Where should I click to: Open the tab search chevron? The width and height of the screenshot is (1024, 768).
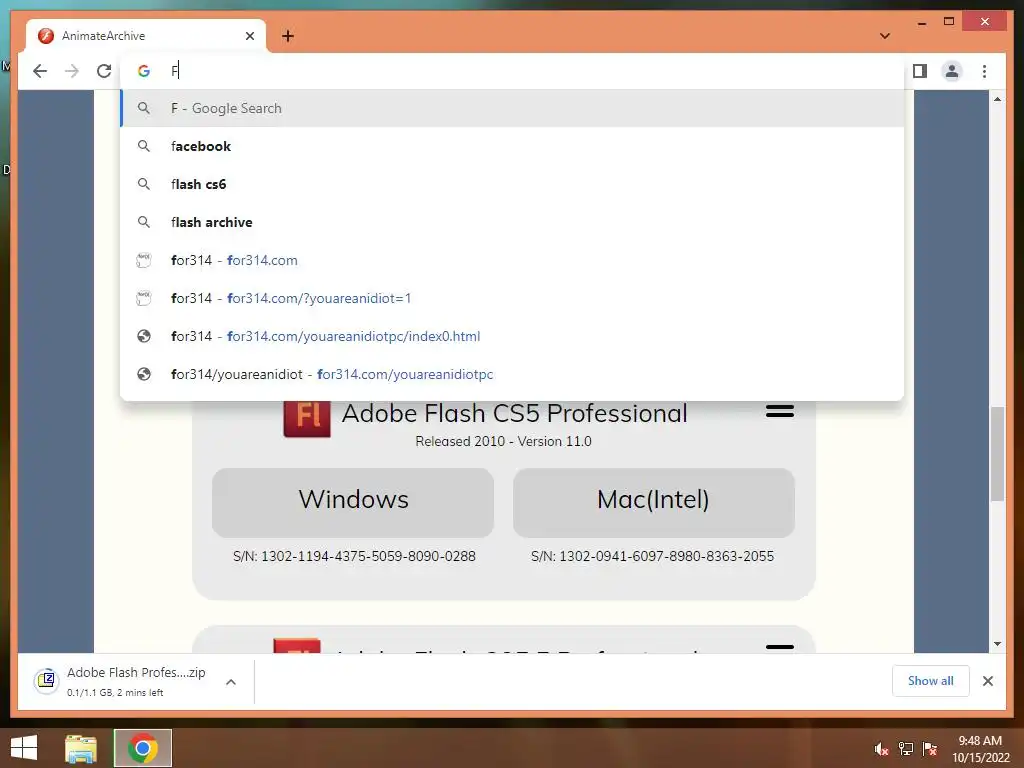885,36
